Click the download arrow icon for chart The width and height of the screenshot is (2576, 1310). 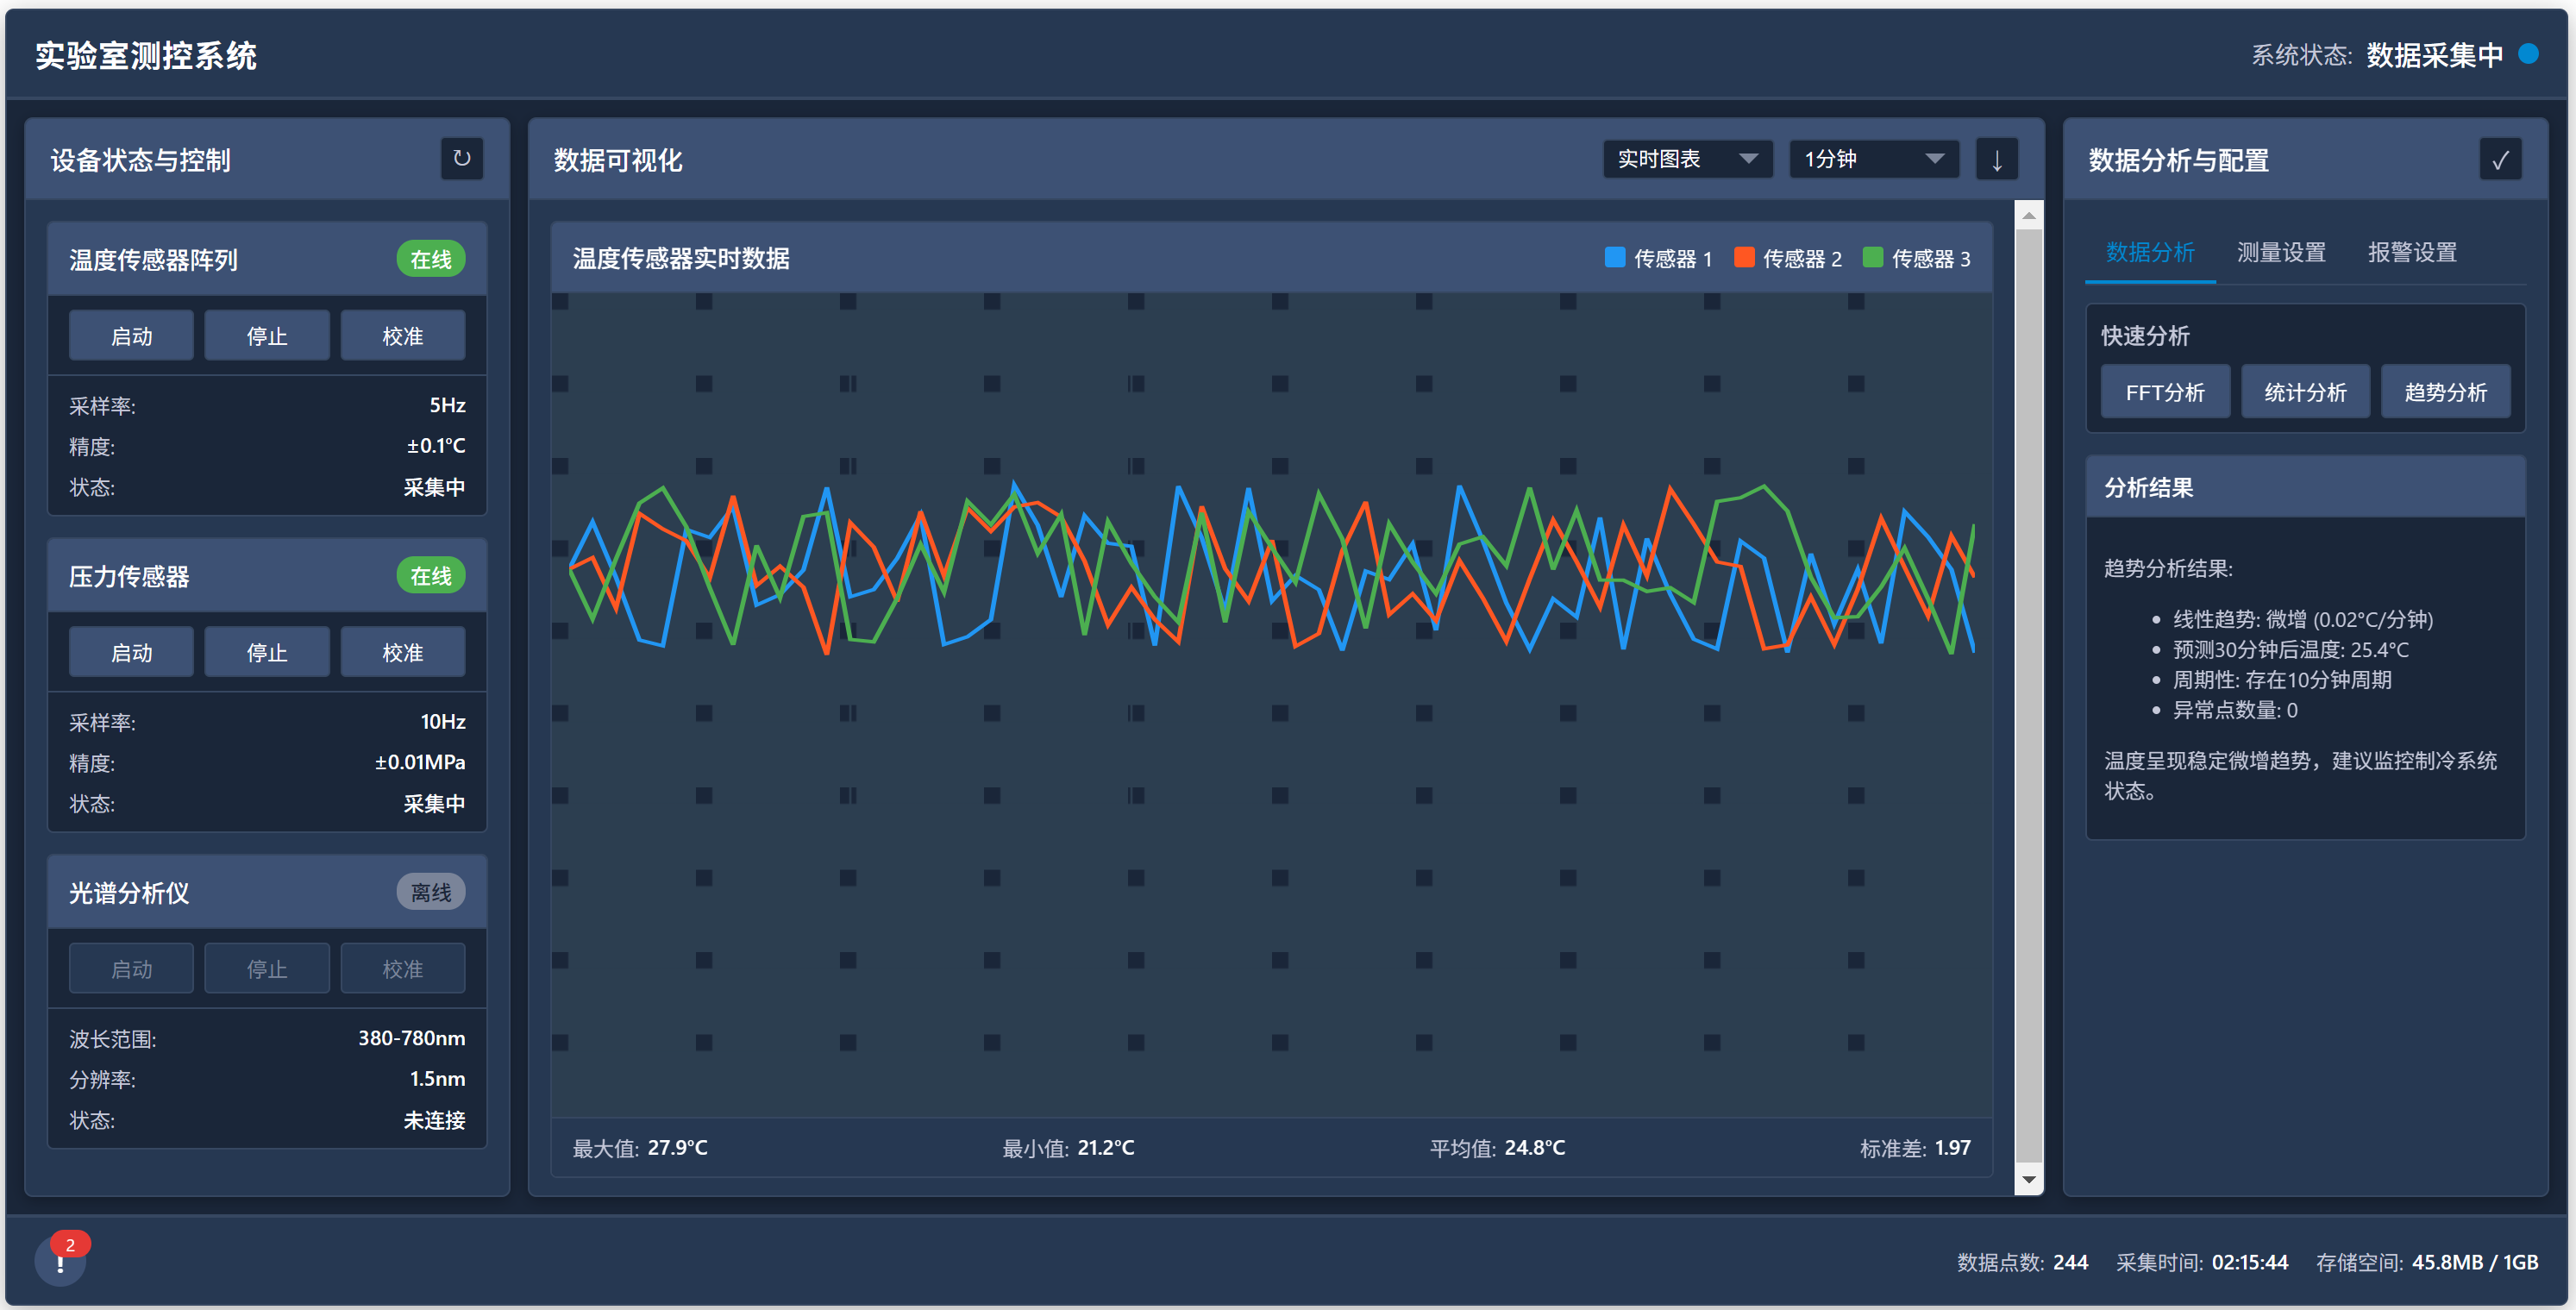(x=1996, y=159)
